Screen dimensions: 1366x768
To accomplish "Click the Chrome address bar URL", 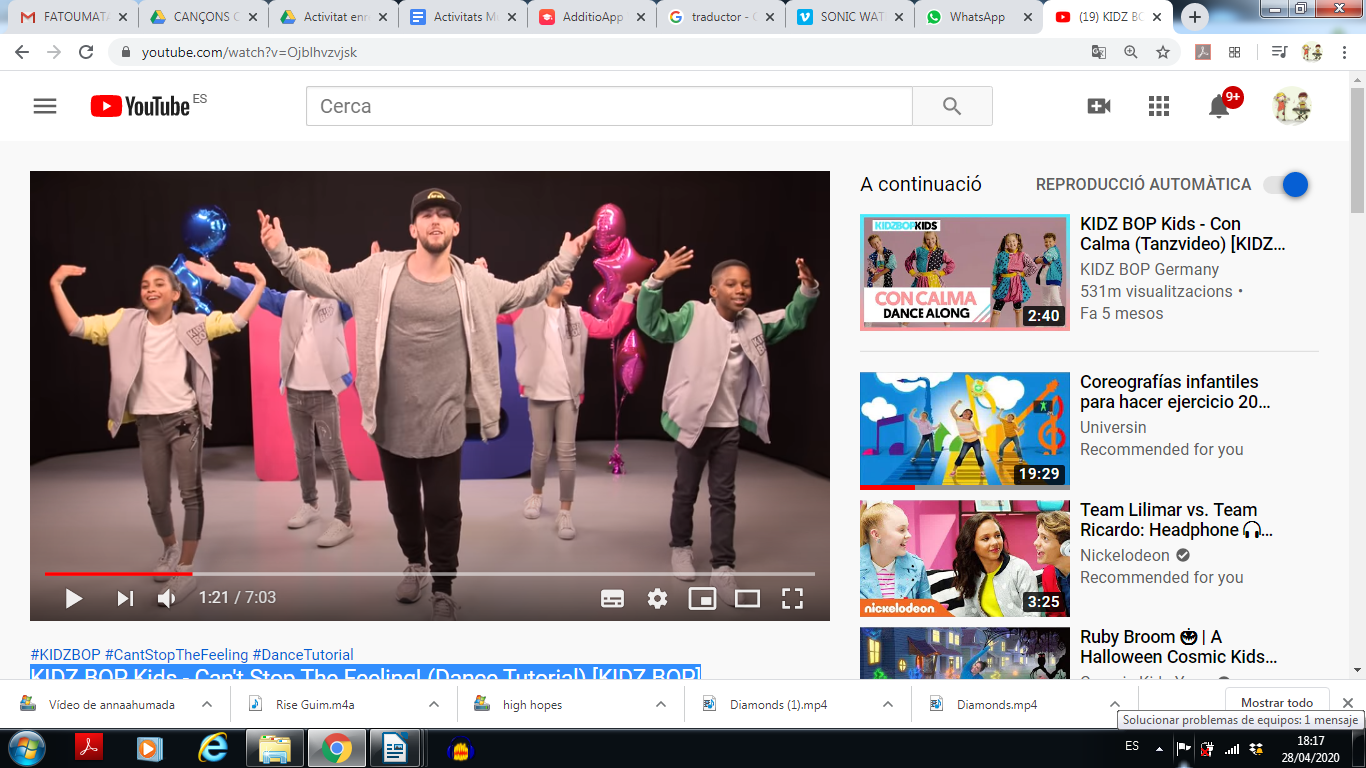I will click(249, 52).
